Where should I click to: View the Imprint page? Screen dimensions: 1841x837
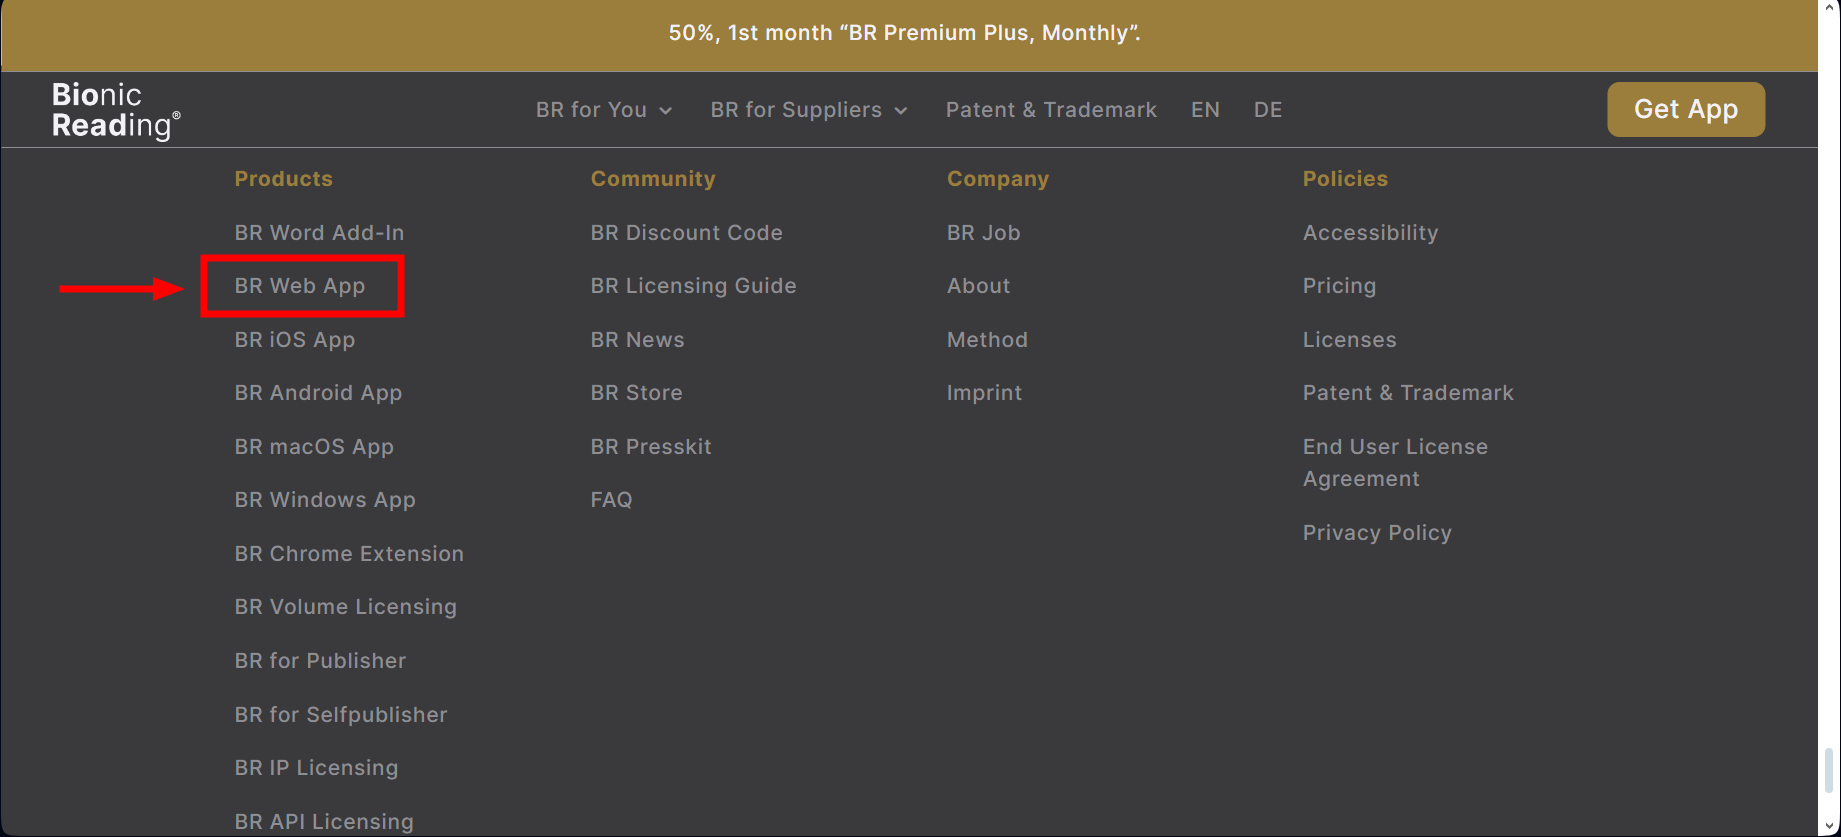(984, 393)
